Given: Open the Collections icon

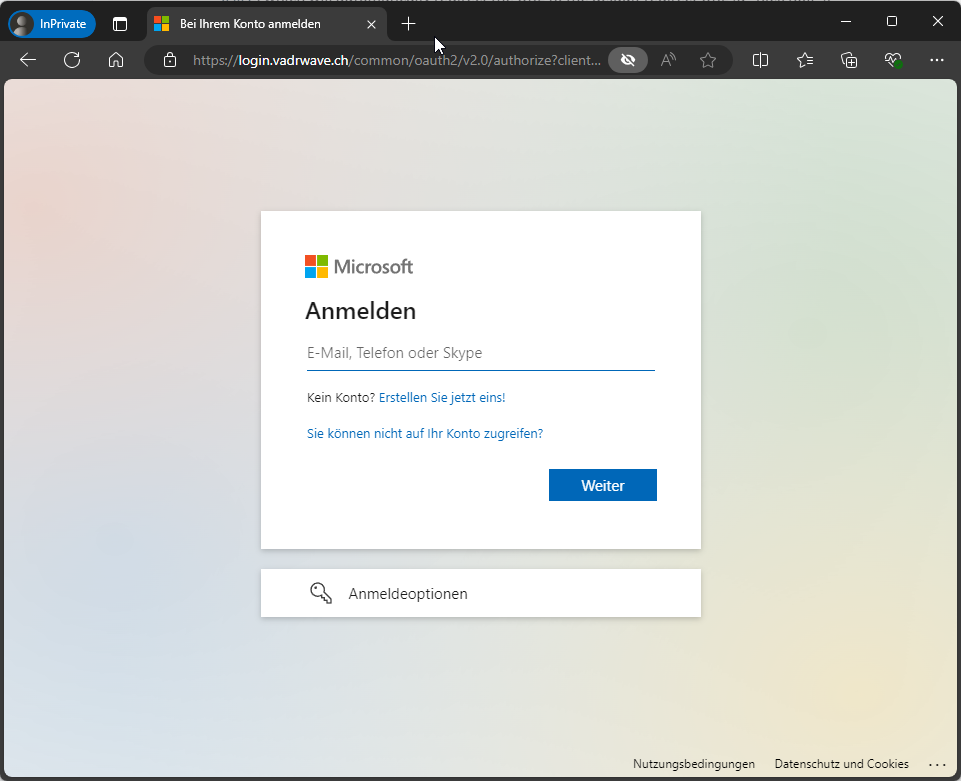Looking at the screenshot, I should (x=849, y=60).
